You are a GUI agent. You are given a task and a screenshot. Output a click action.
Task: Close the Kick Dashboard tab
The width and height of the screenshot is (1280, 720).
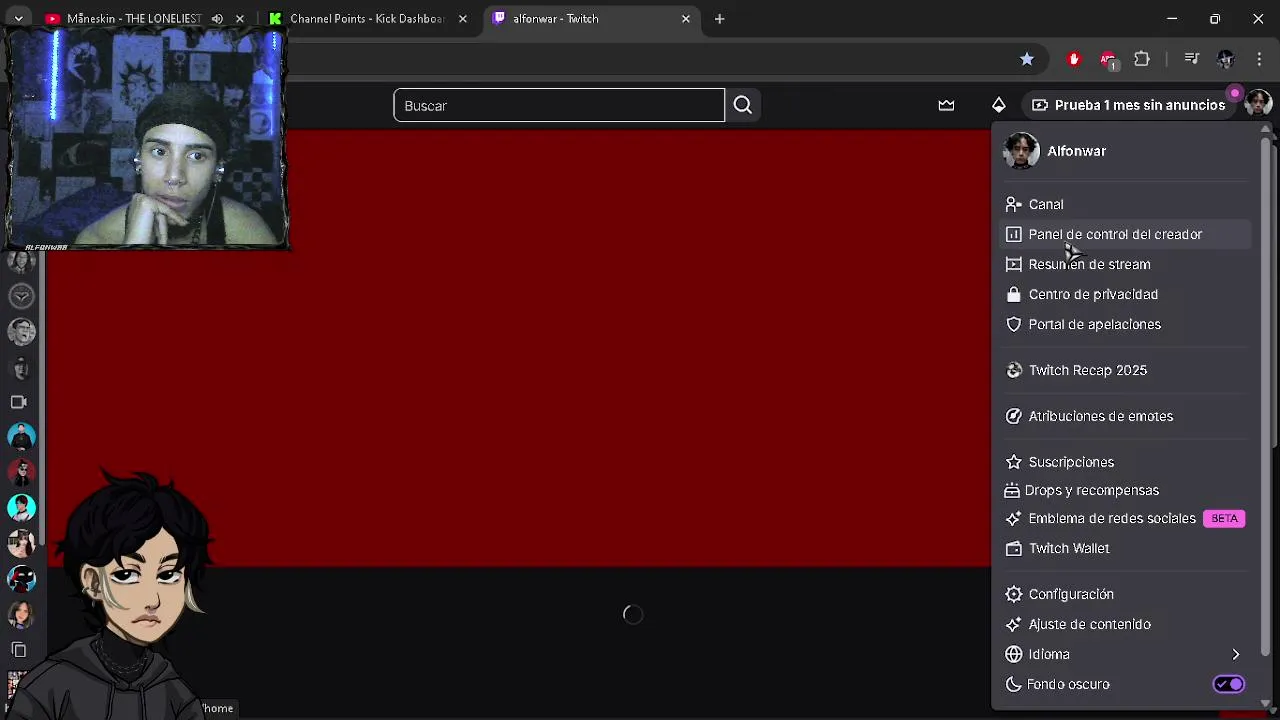(463, 19)
